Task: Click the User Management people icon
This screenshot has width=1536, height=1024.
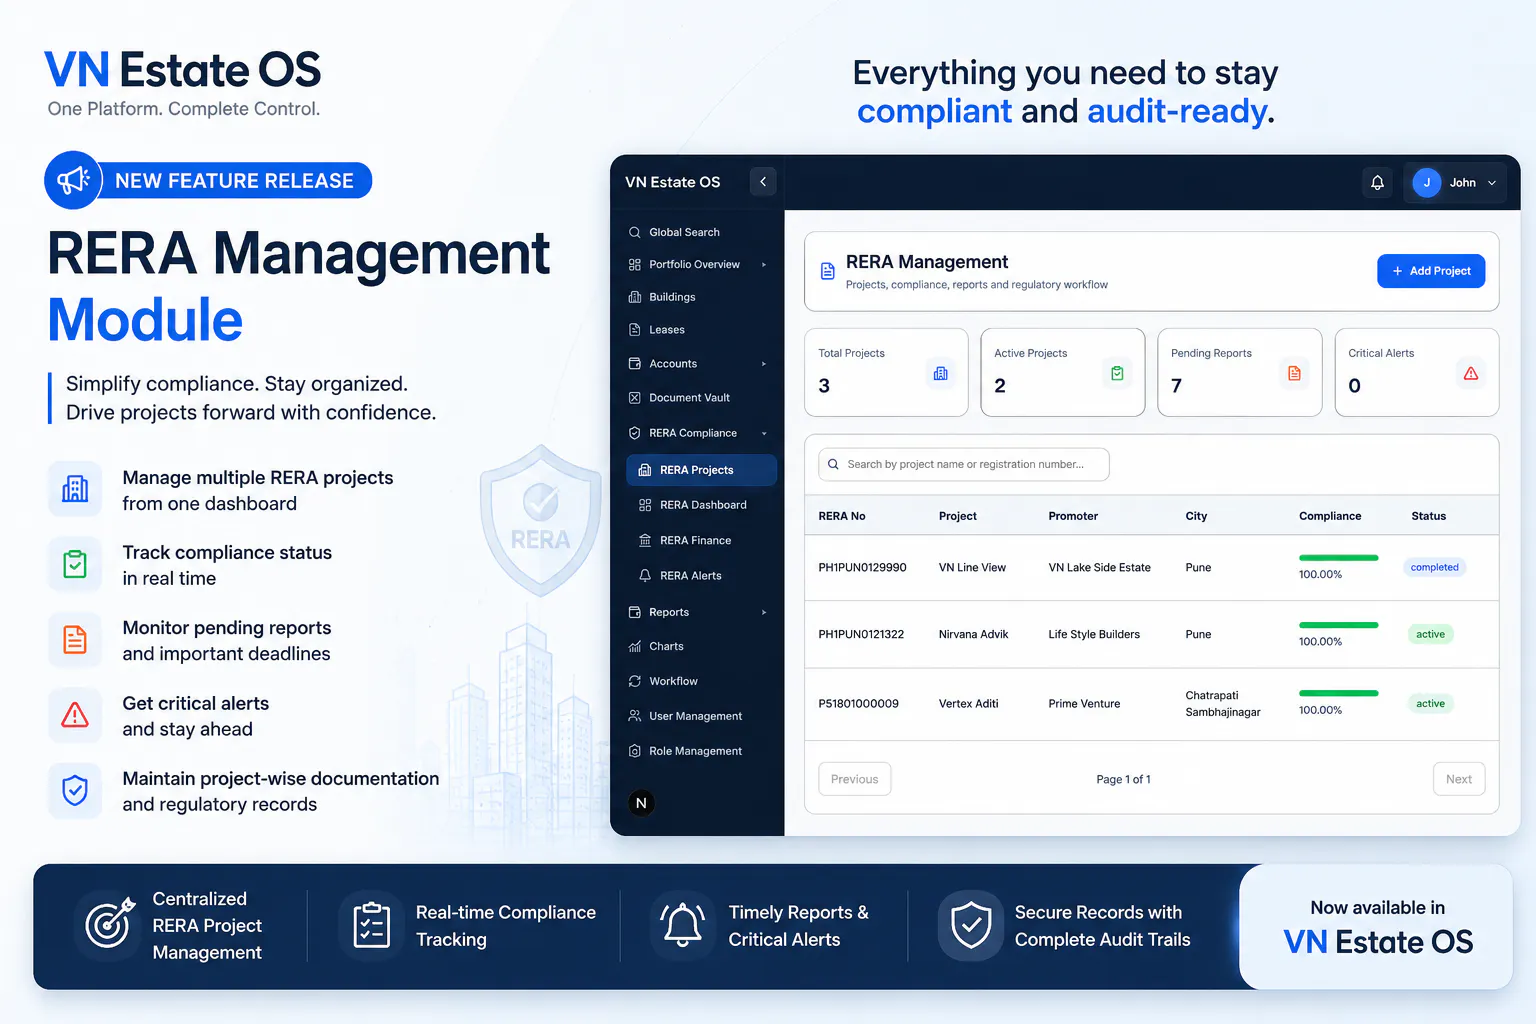Action: (x=635, y=716)
